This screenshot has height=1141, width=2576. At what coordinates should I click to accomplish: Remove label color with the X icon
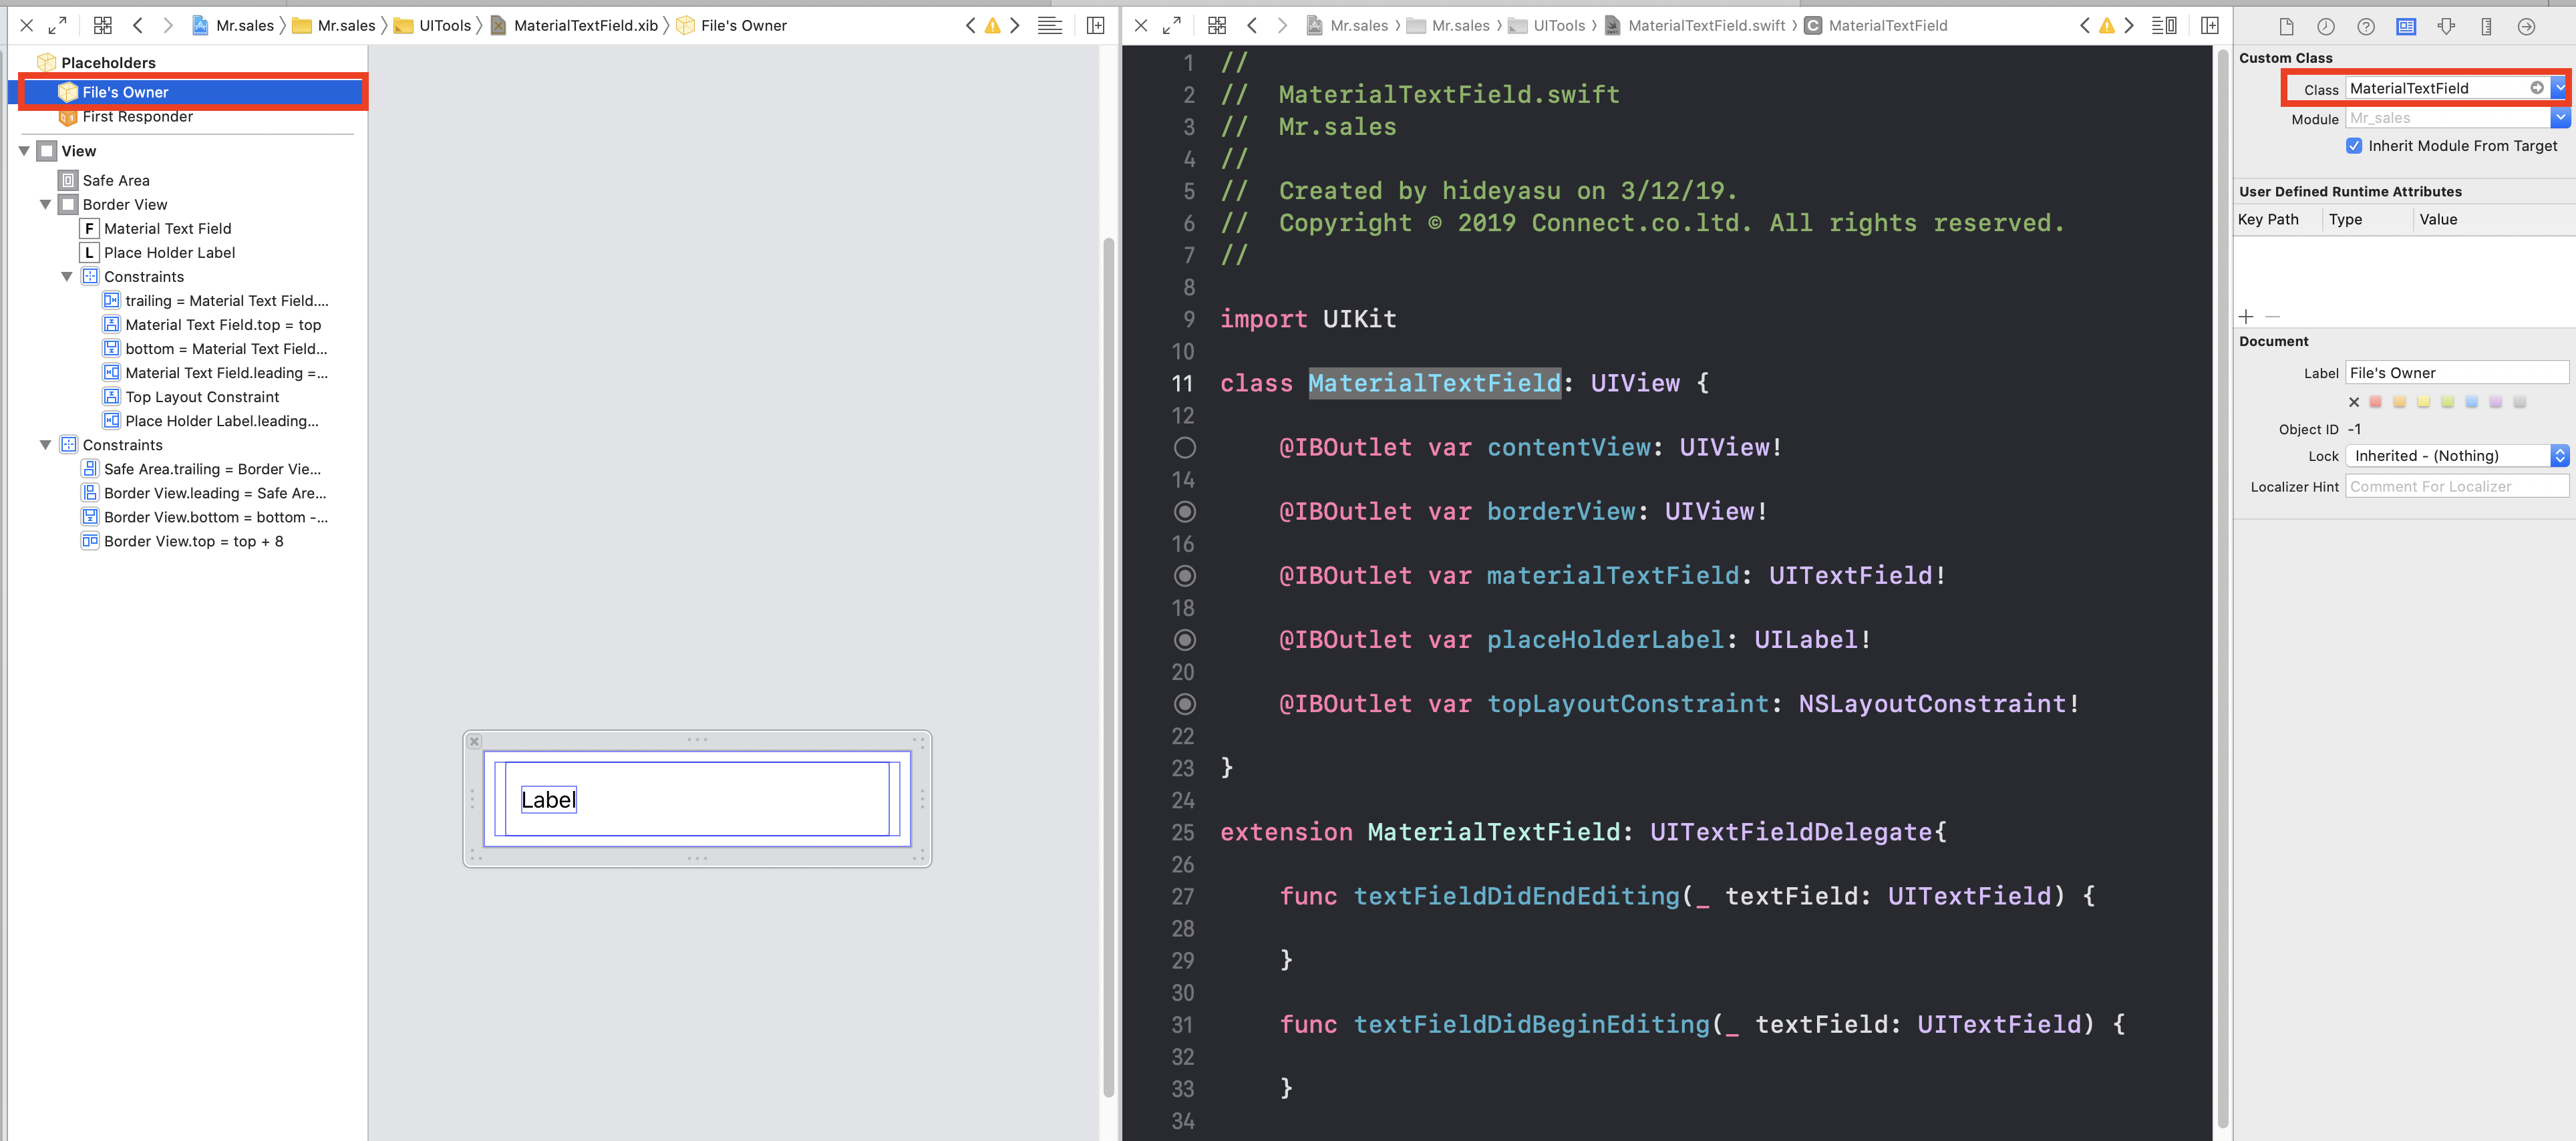2353,402
